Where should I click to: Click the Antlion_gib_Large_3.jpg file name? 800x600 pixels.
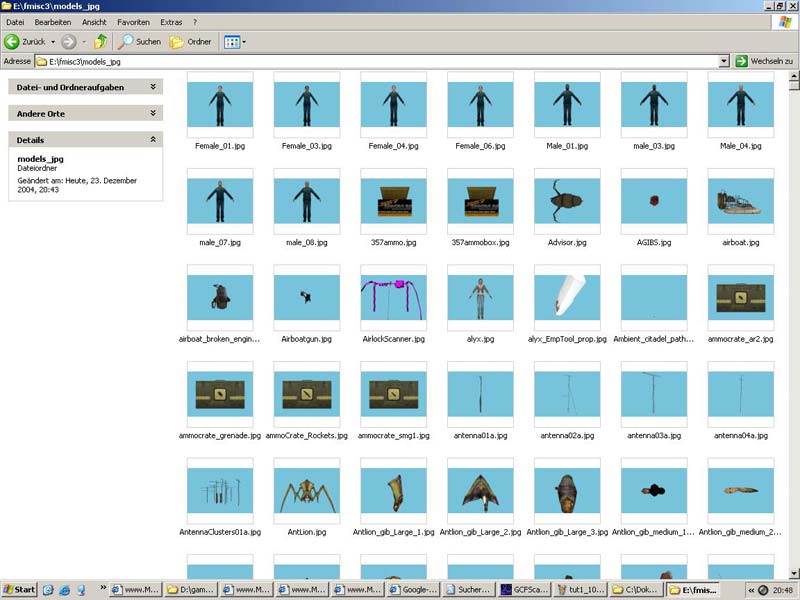click(x=567, y=532)
